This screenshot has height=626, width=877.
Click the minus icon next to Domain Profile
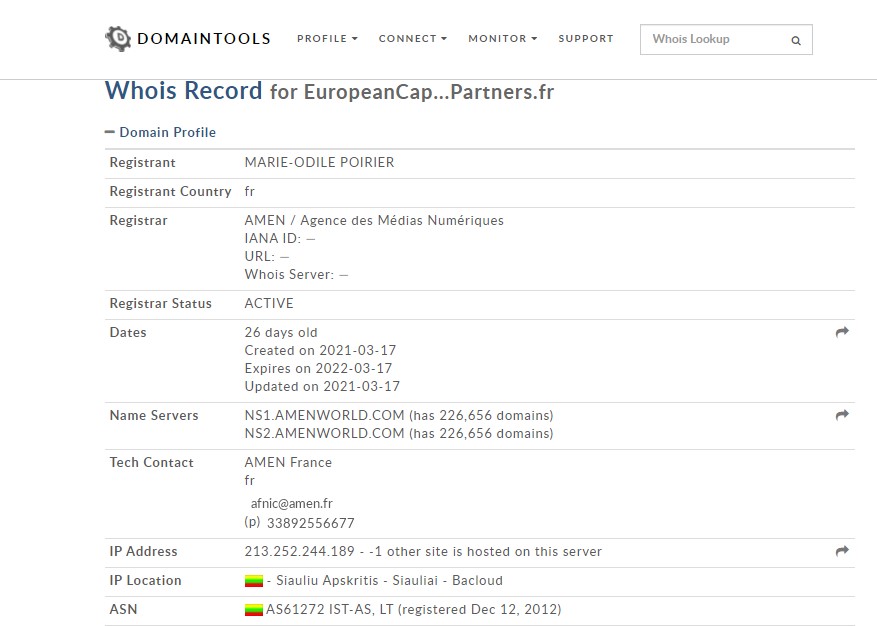coord(109,131)
